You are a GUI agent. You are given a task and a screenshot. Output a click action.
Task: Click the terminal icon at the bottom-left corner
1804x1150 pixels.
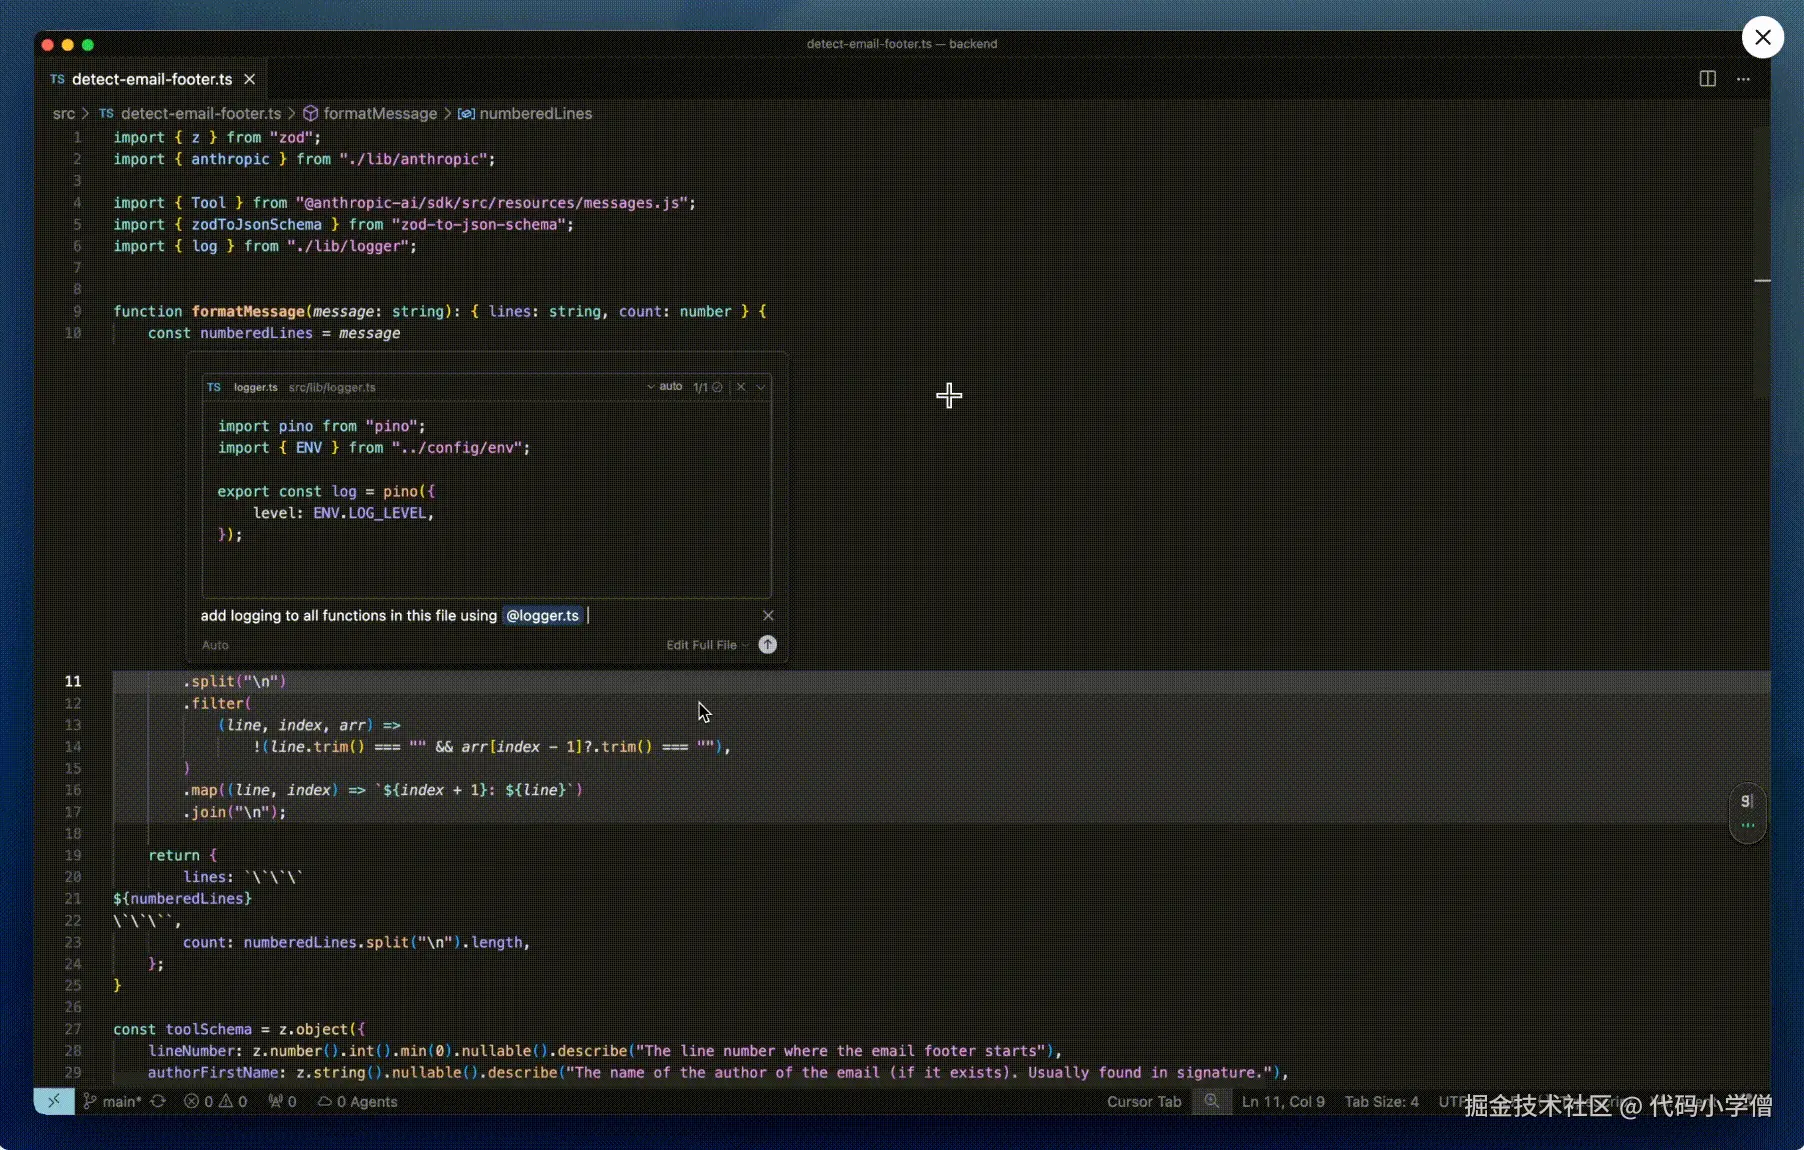pos(54,1101)
